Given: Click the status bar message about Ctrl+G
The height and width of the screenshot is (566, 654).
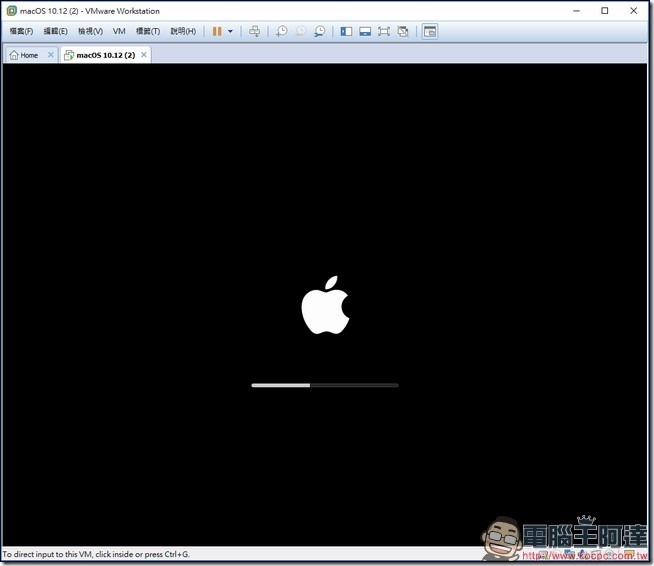Looking at the screenshot, I should pyautogui.click(x=96, y=554).
